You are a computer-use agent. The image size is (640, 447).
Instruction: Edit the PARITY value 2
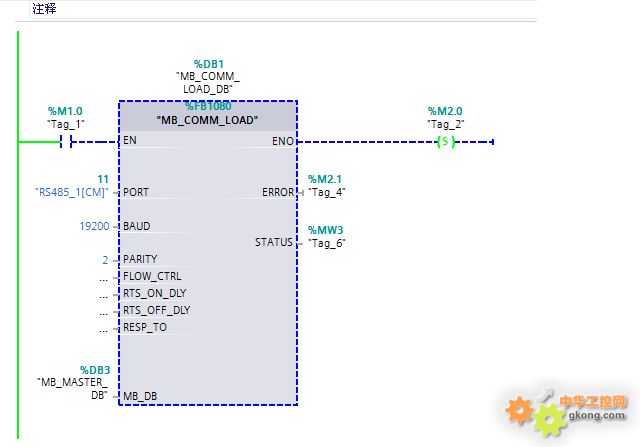(x=105, y=260)
